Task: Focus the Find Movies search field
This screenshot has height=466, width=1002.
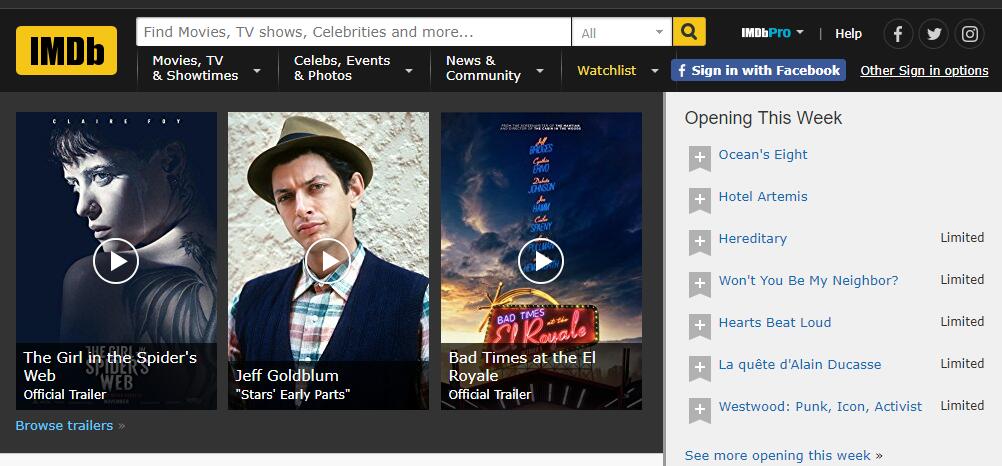Action: click(x=353, y=32)
